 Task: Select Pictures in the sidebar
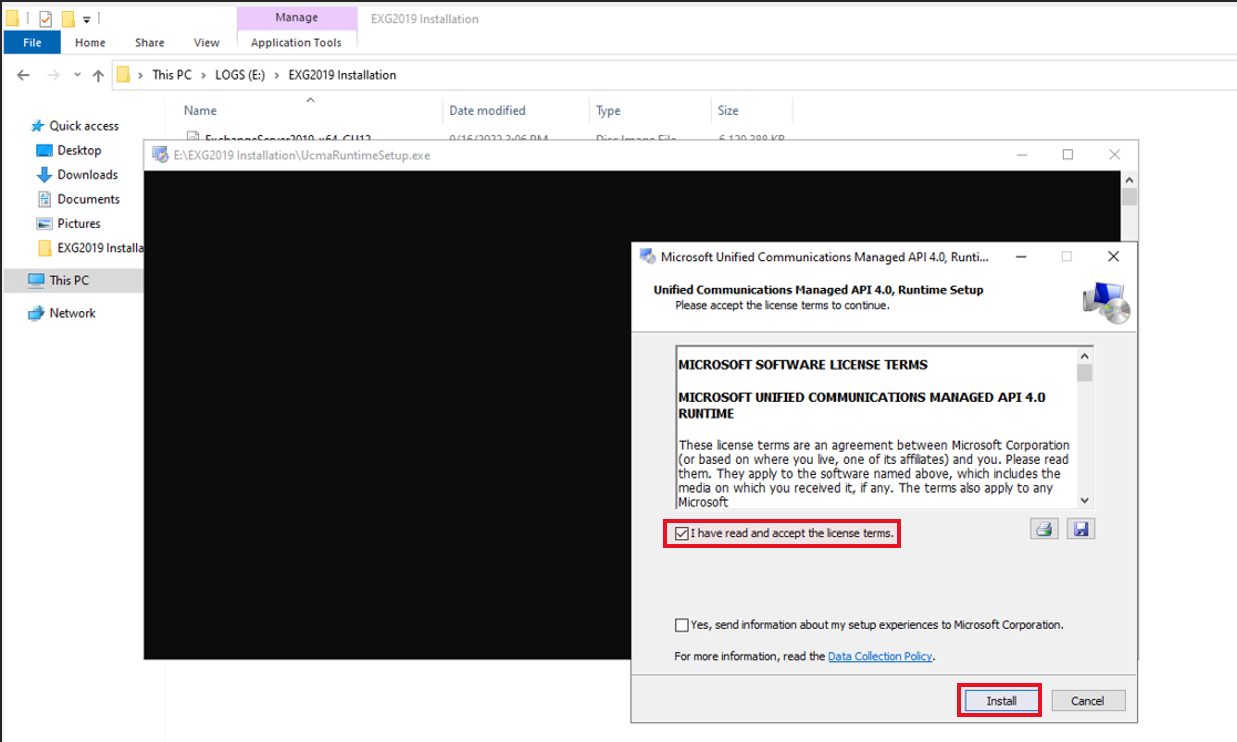[x=80, y=223]
